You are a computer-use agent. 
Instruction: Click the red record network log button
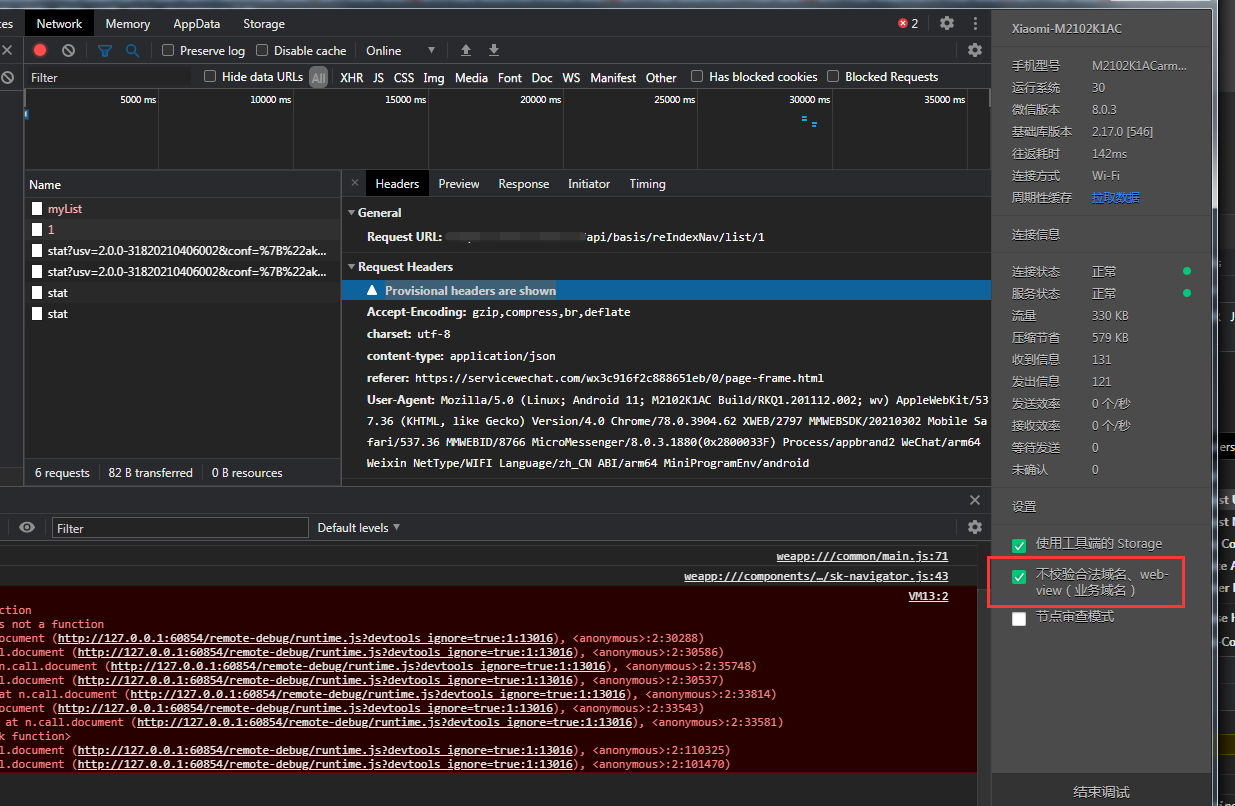pos(40,50)
